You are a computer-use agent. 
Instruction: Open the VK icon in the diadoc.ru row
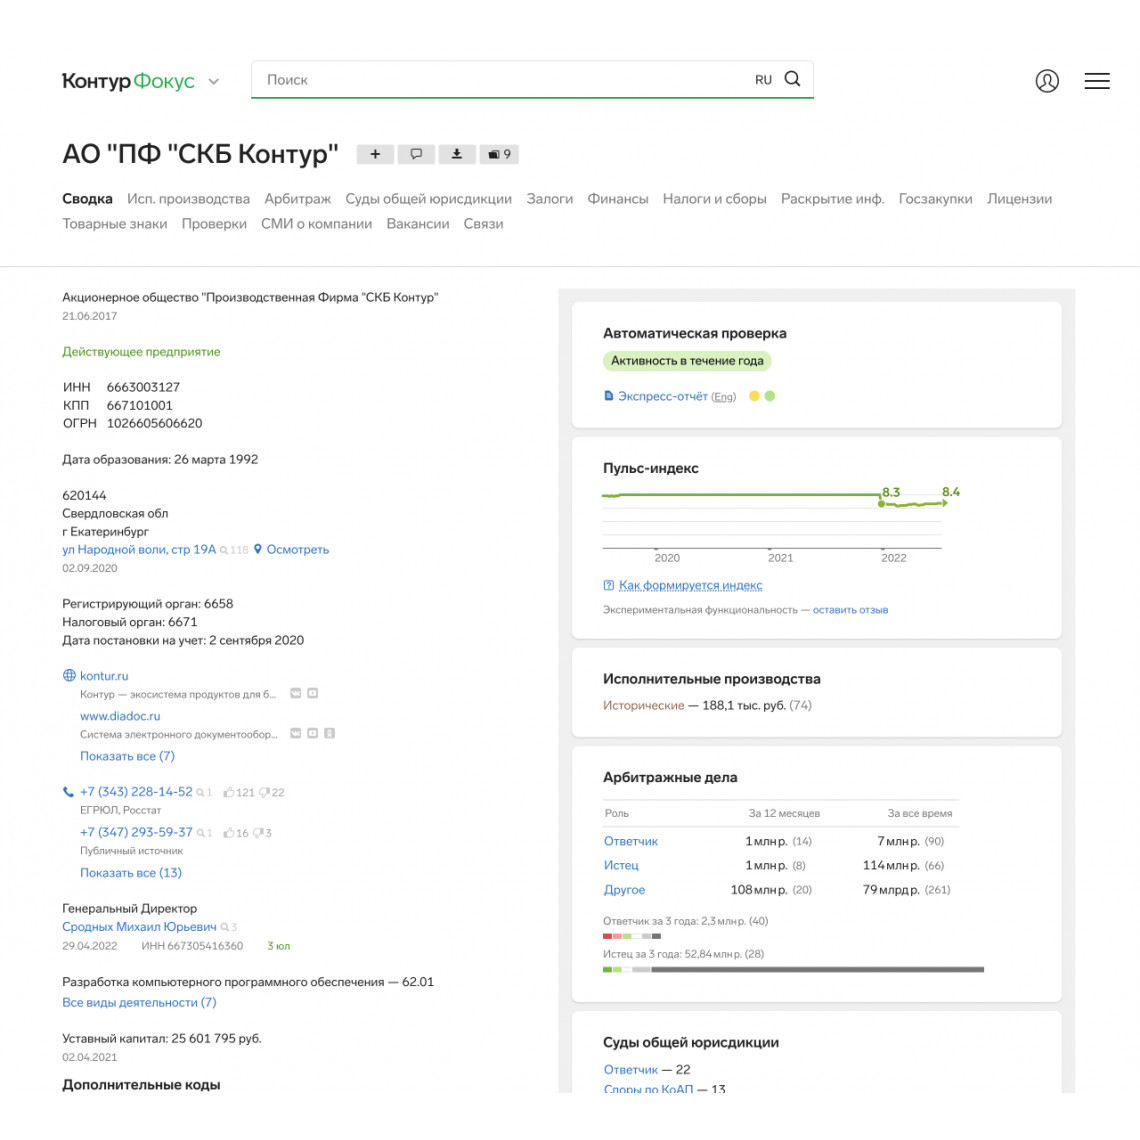295,733
